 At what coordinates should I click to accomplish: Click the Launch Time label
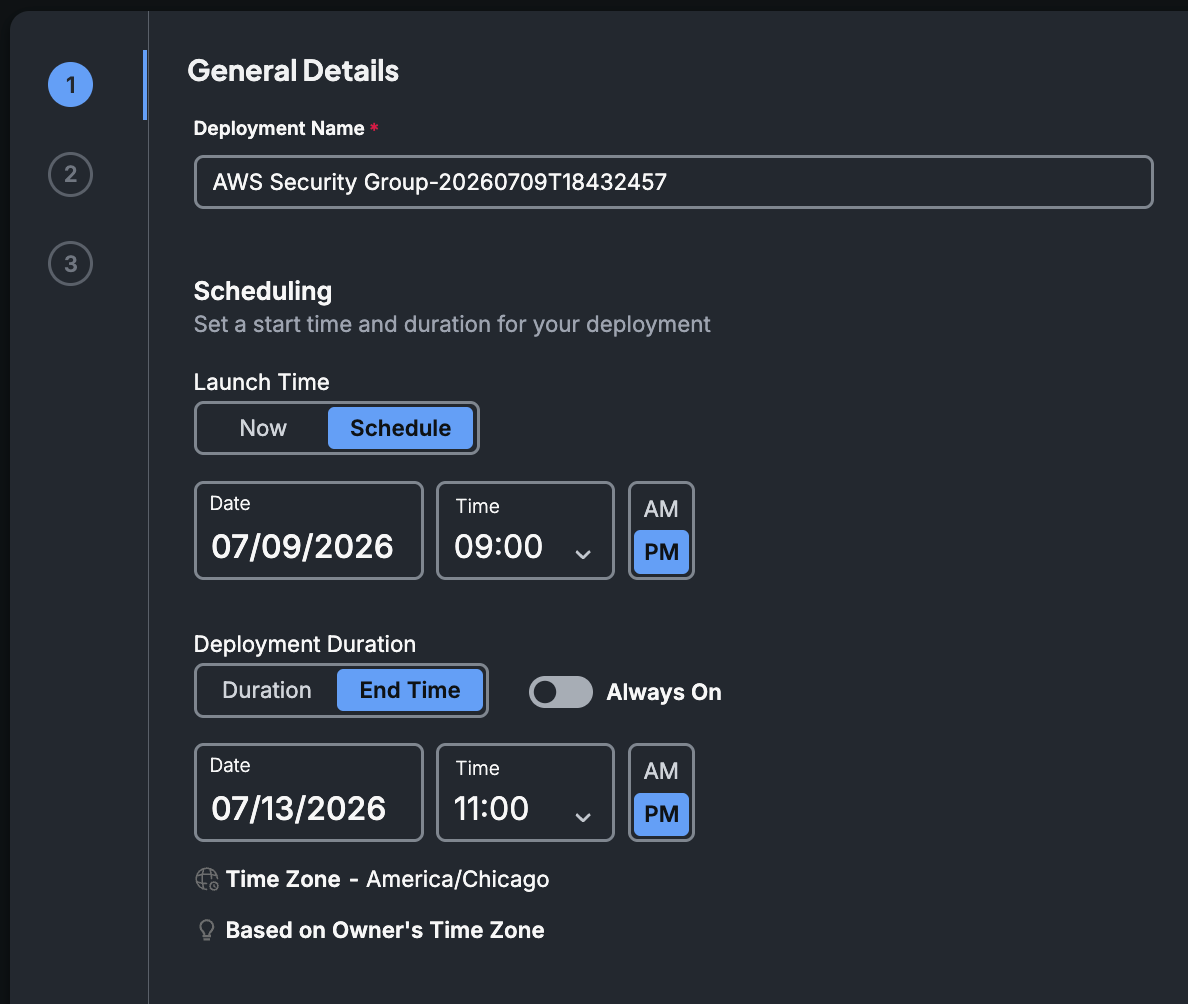point(261,382)
